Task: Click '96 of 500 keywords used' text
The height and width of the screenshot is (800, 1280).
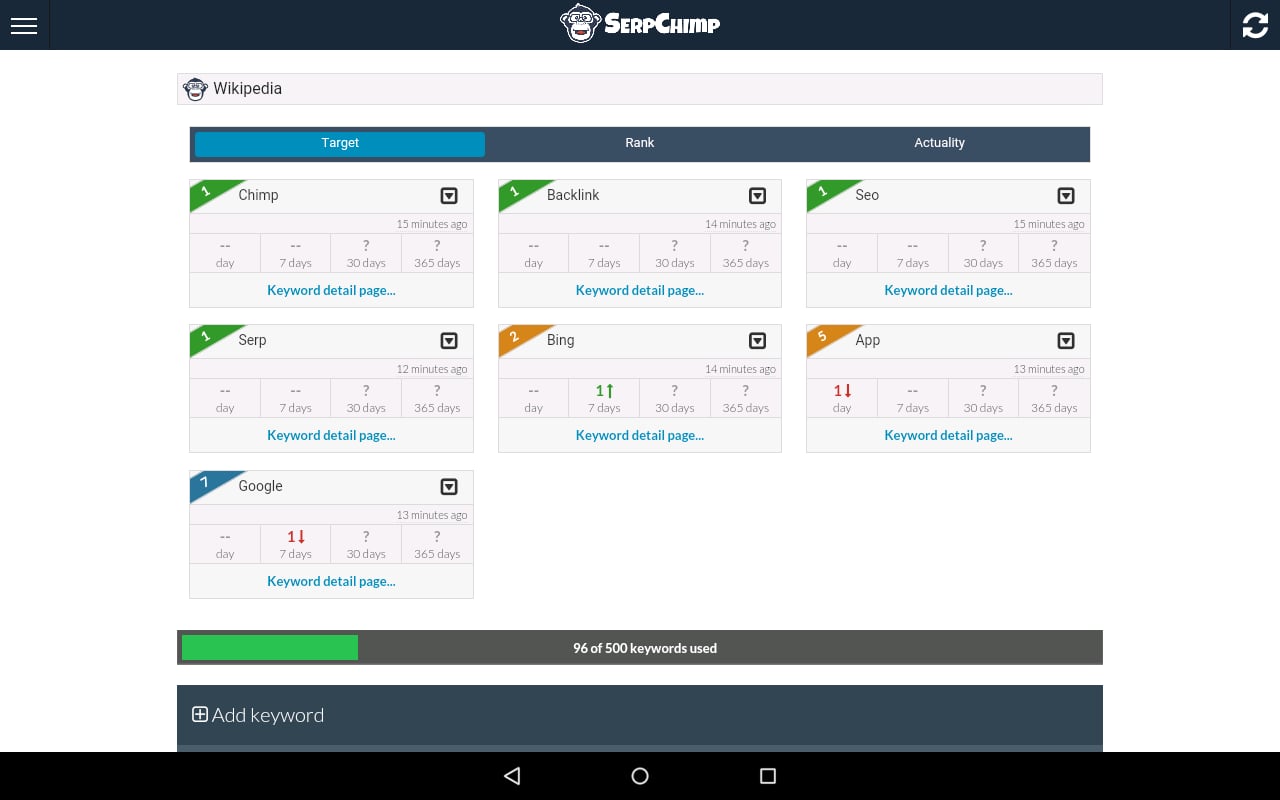Action: pyautogui.click(x=645, y=648)
